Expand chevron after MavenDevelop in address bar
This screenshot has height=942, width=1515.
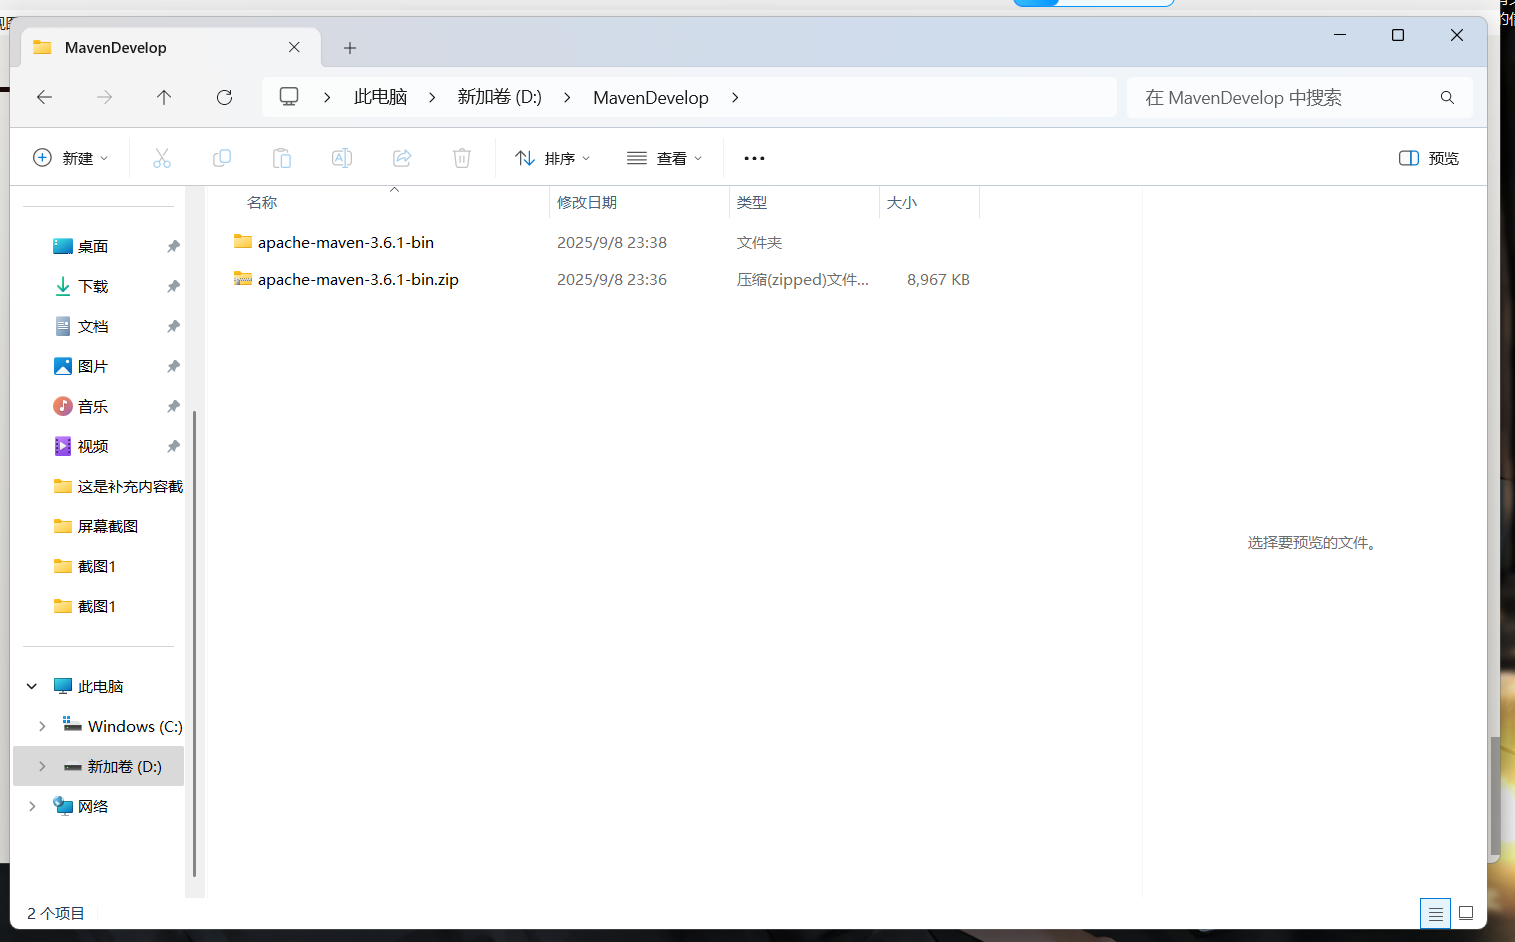pos(735,97)
